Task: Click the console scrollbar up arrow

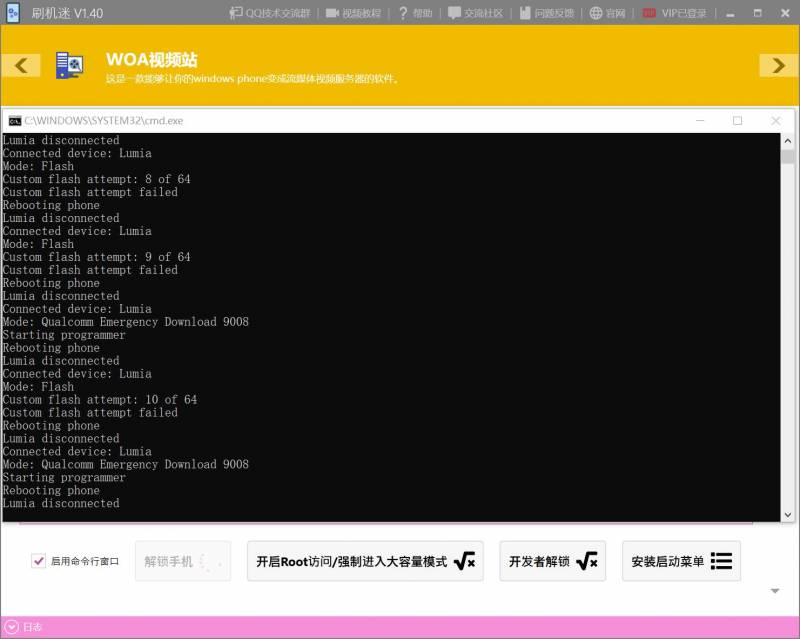Action: pos(787,140)
